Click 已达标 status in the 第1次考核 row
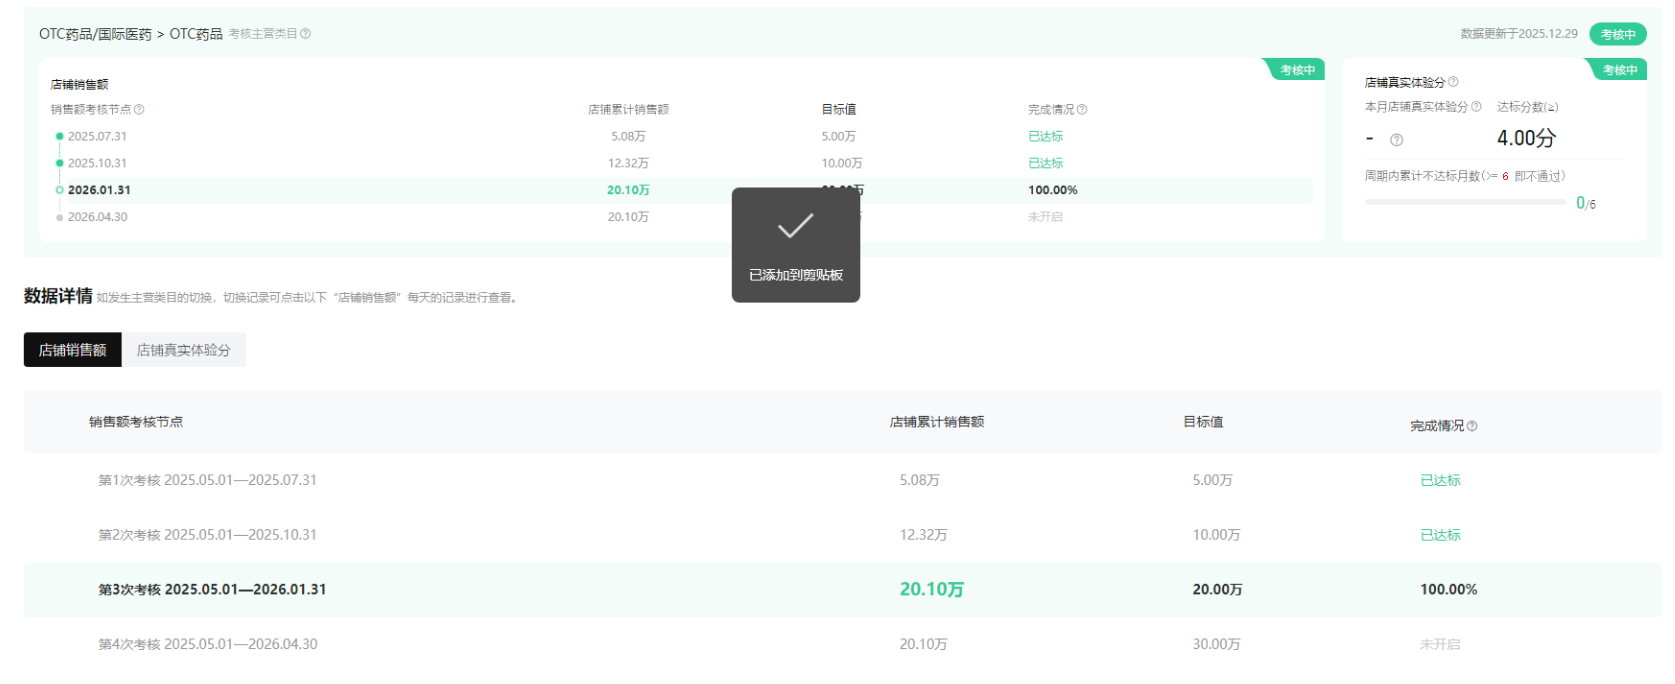Image resolution: width=1675 pixels, height=684 pixels. tap(1440, 481)
